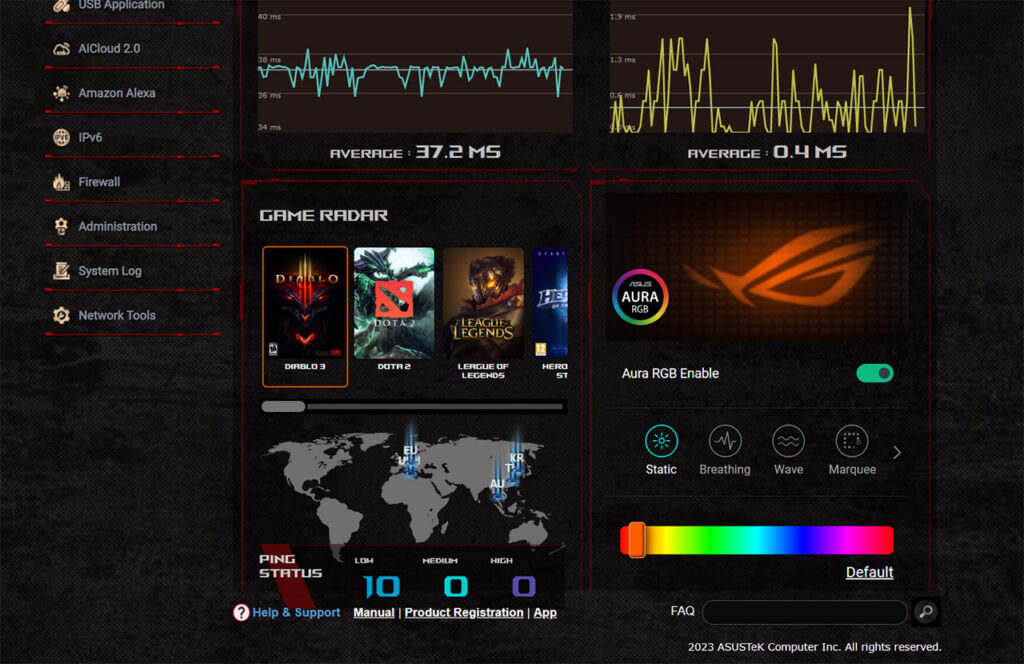1024x664 pixels.
Task: Open the Help & Support question mark icon
Action: click(x=240, y=612)
